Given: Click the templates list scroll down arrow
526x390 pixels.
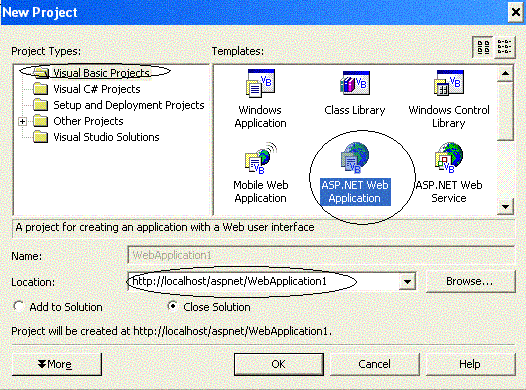Looking at the screenshot, I should coord(506,207).
